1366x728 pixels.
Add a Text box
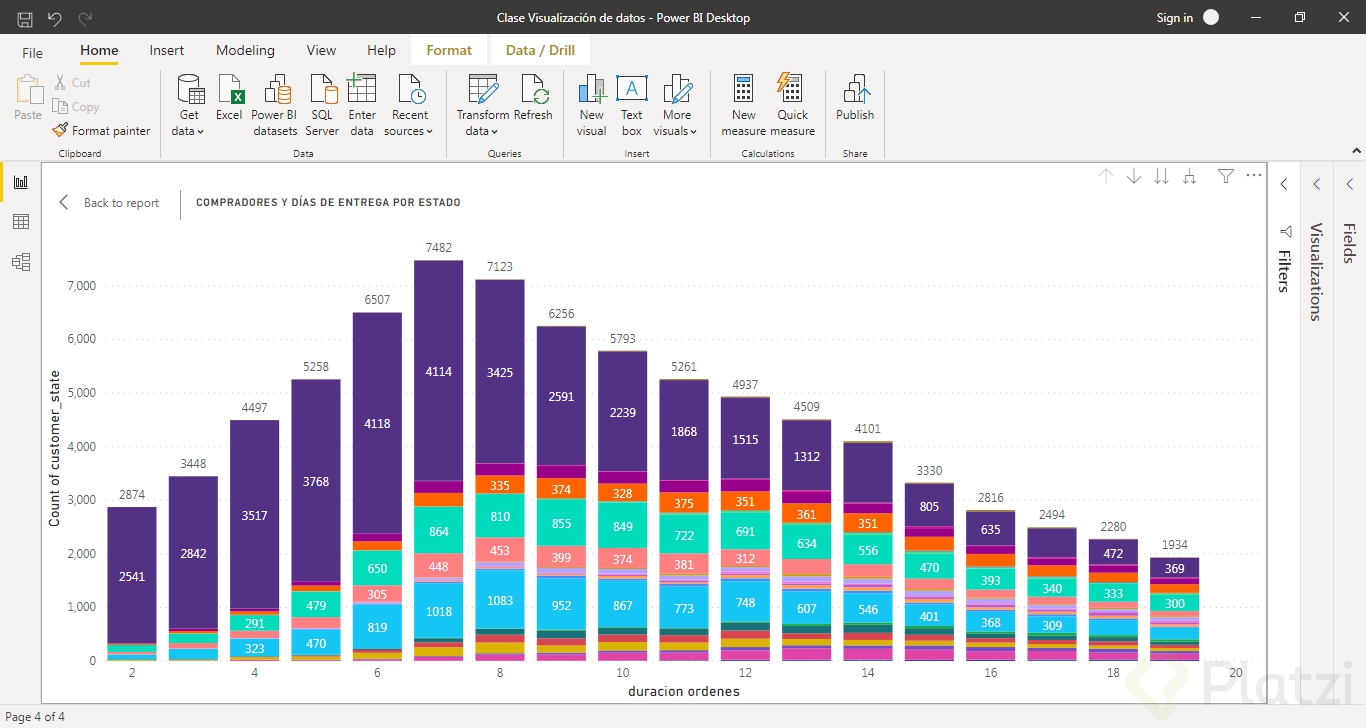pyautogui.click(x=631, y=90)
